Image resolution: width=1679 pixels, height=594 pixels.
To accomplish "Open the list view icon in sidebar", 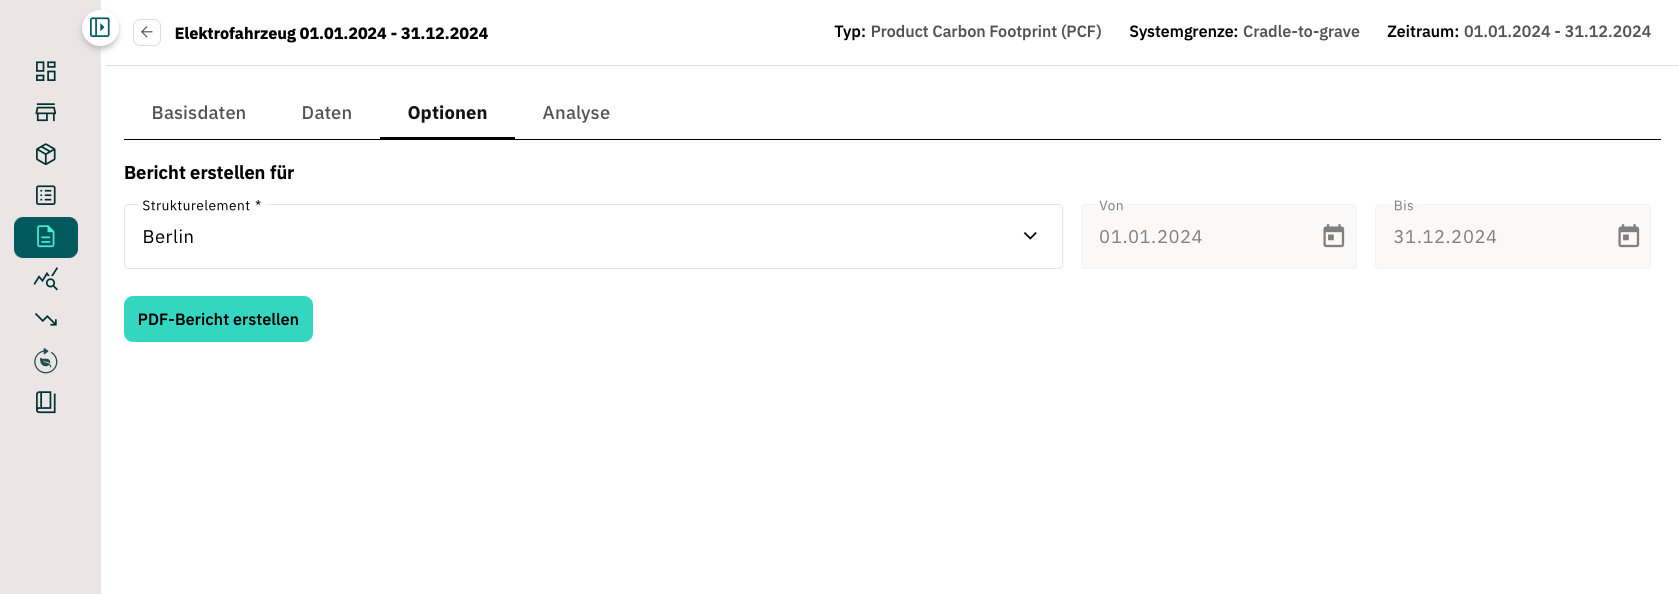I will point(46,195).
